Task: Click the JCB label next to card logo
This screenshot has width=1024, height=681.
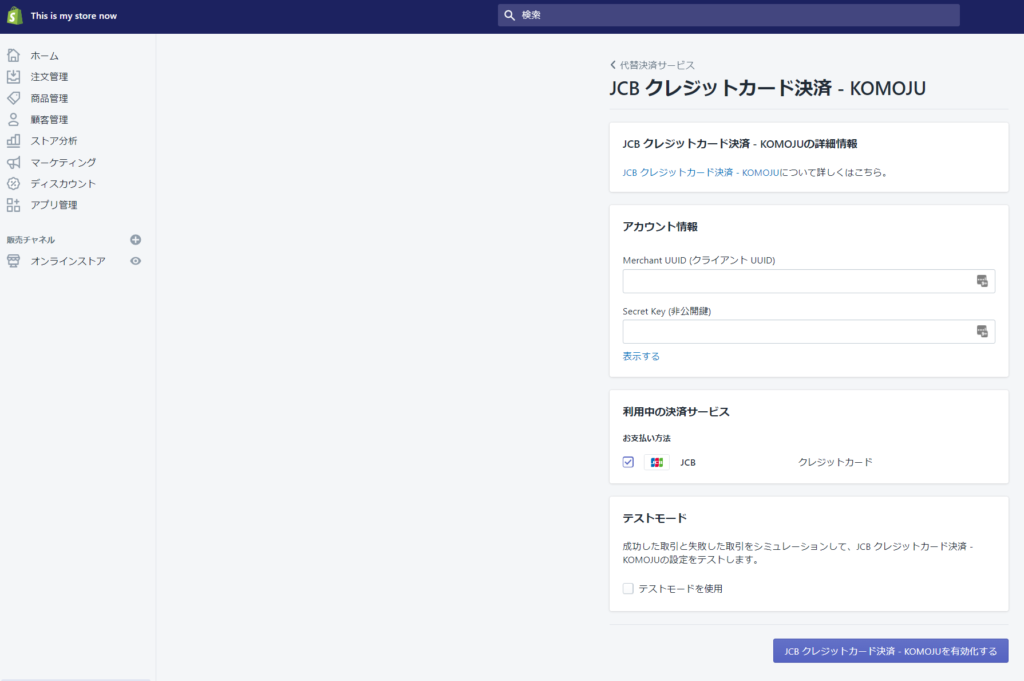Action: pos(688,462)
